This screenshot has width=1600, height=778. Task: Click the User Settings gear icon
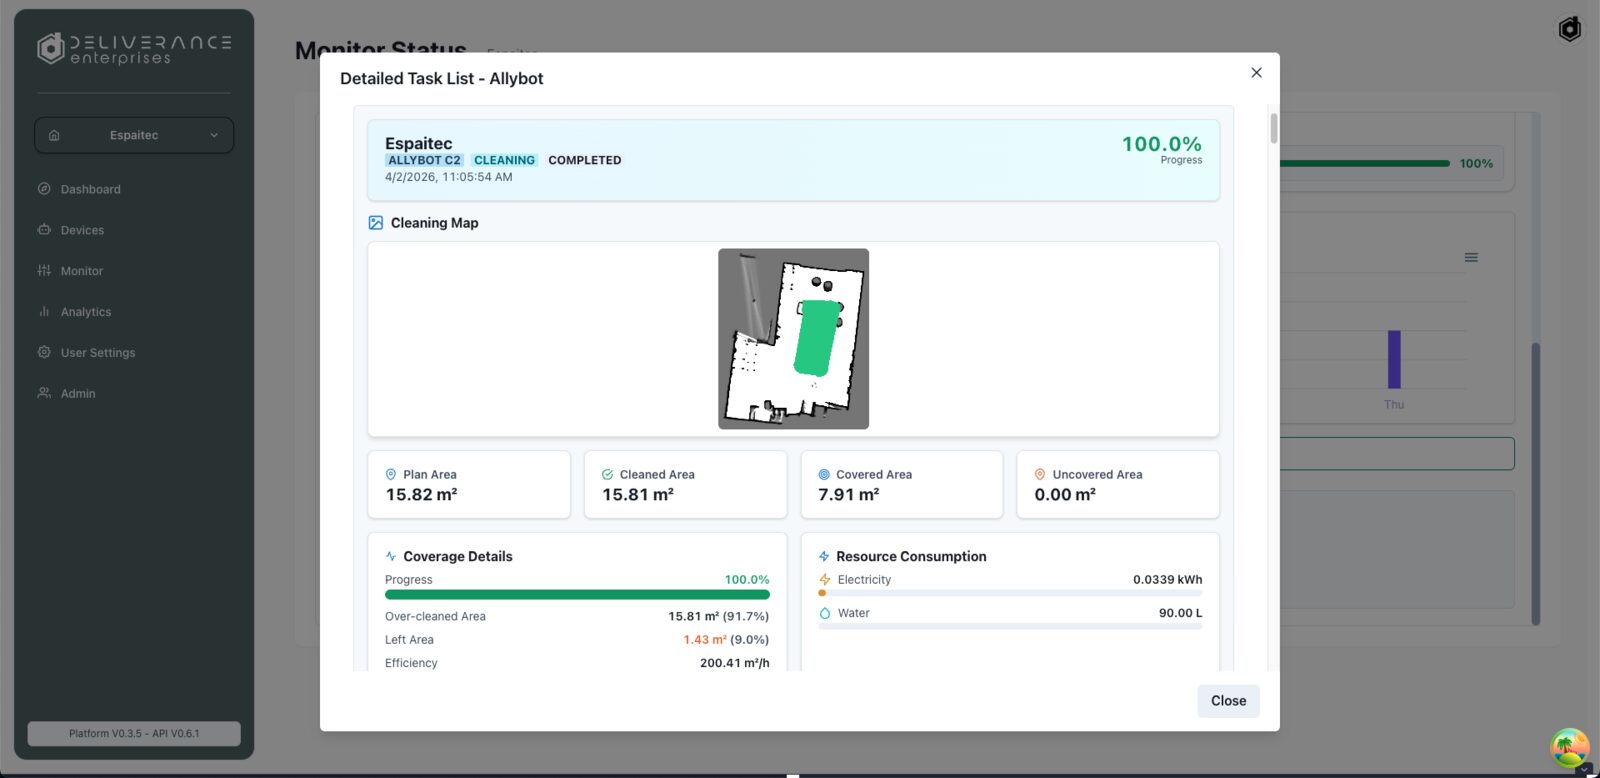tap(44, 353)
